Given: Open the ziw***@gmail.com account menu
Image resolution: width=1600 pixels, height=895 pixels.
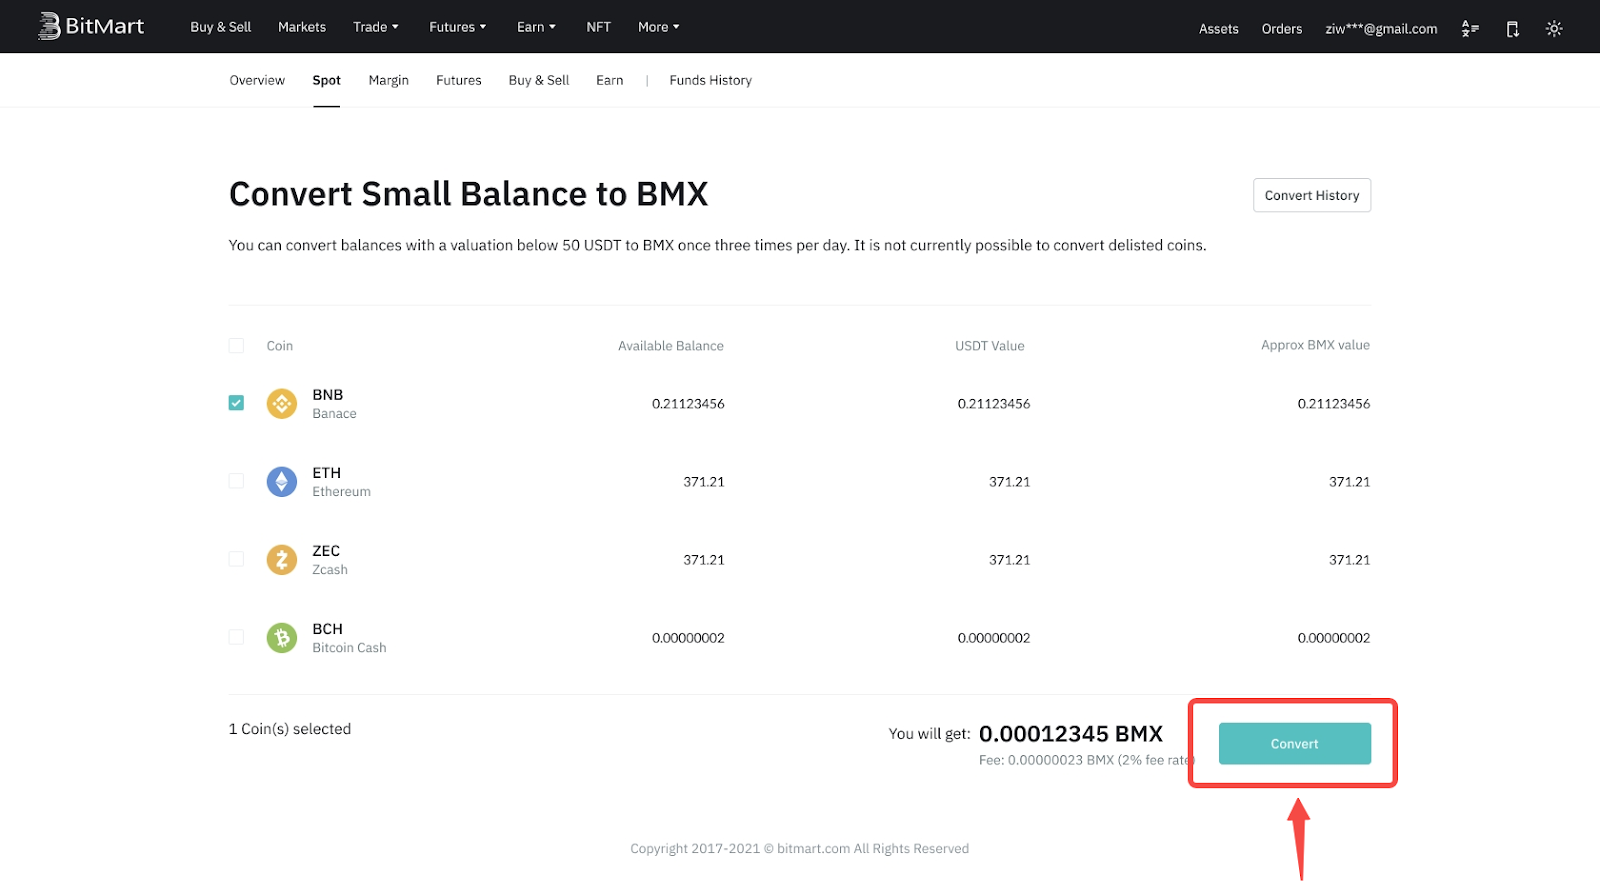Looking at the screenshot, I should pos(1381,29).
